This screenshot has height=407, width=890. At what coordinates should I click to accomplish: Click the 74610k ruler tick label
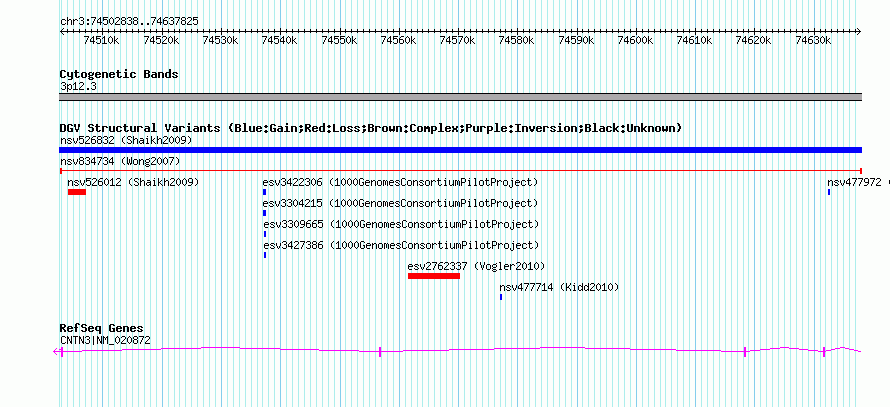coord(695,40)
